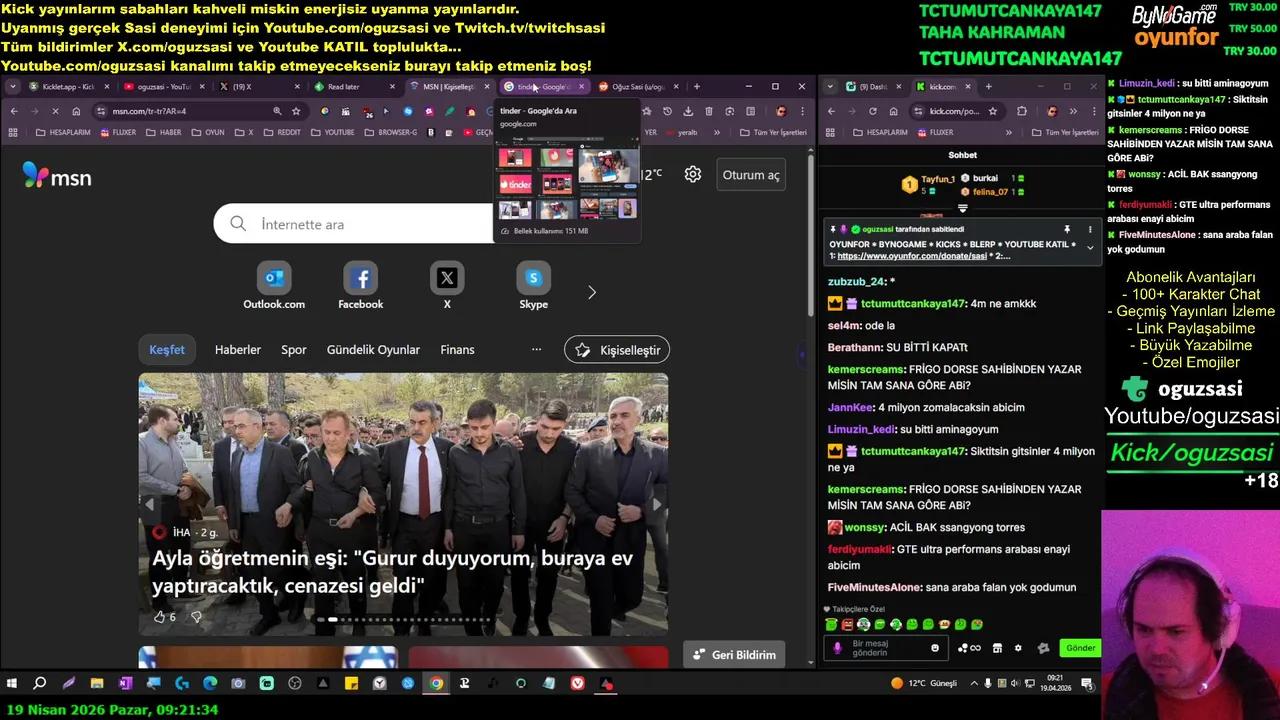The image size is (1280, 720).
Task: Open the Facebook shortcut tile
Action: (x=361, y=286)
